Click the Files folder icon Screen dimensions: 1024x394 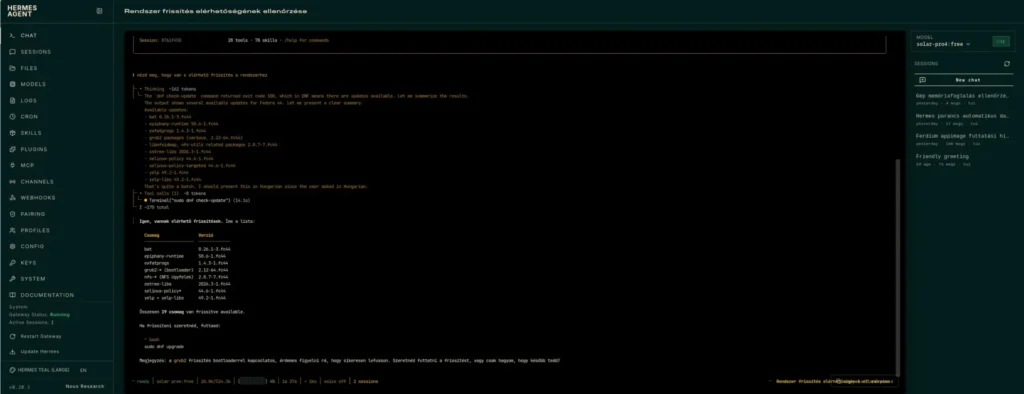(12, 68)
